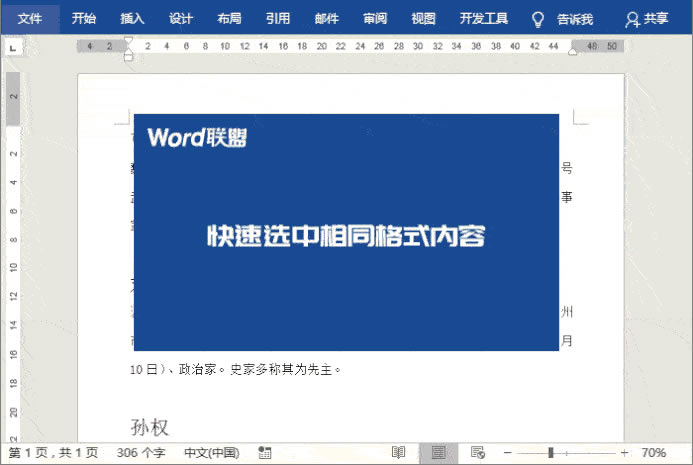
Task: Click the macro recording icon in status bar
Action: tap(264, 453)
